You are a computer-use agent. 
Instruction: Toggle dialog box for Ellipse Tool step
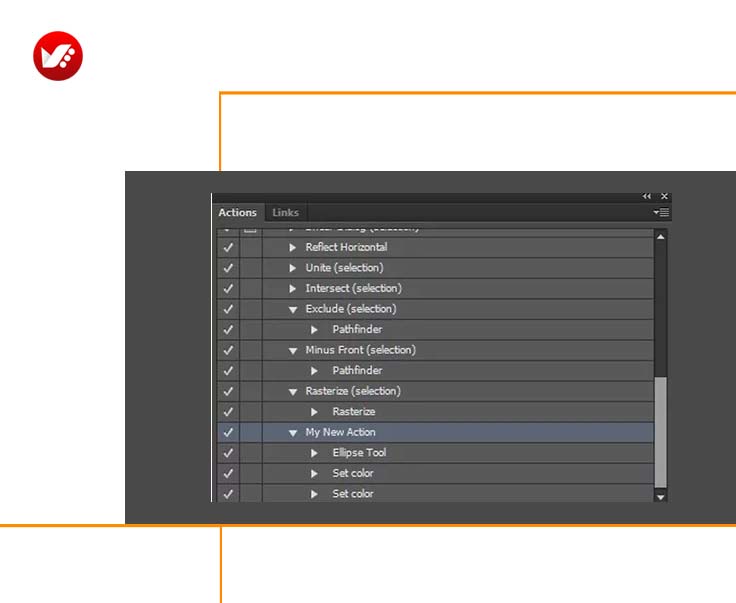pos(251,453)
